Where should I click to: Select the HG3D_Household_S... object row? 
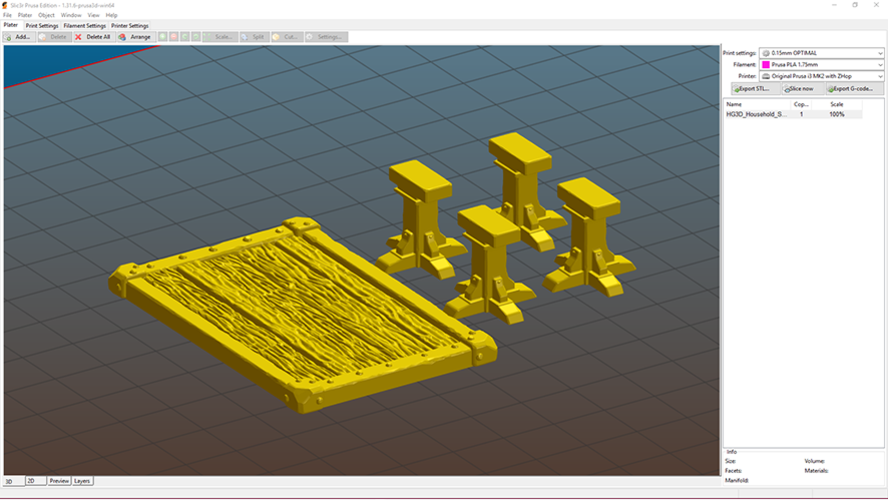[x=793, y=114]
